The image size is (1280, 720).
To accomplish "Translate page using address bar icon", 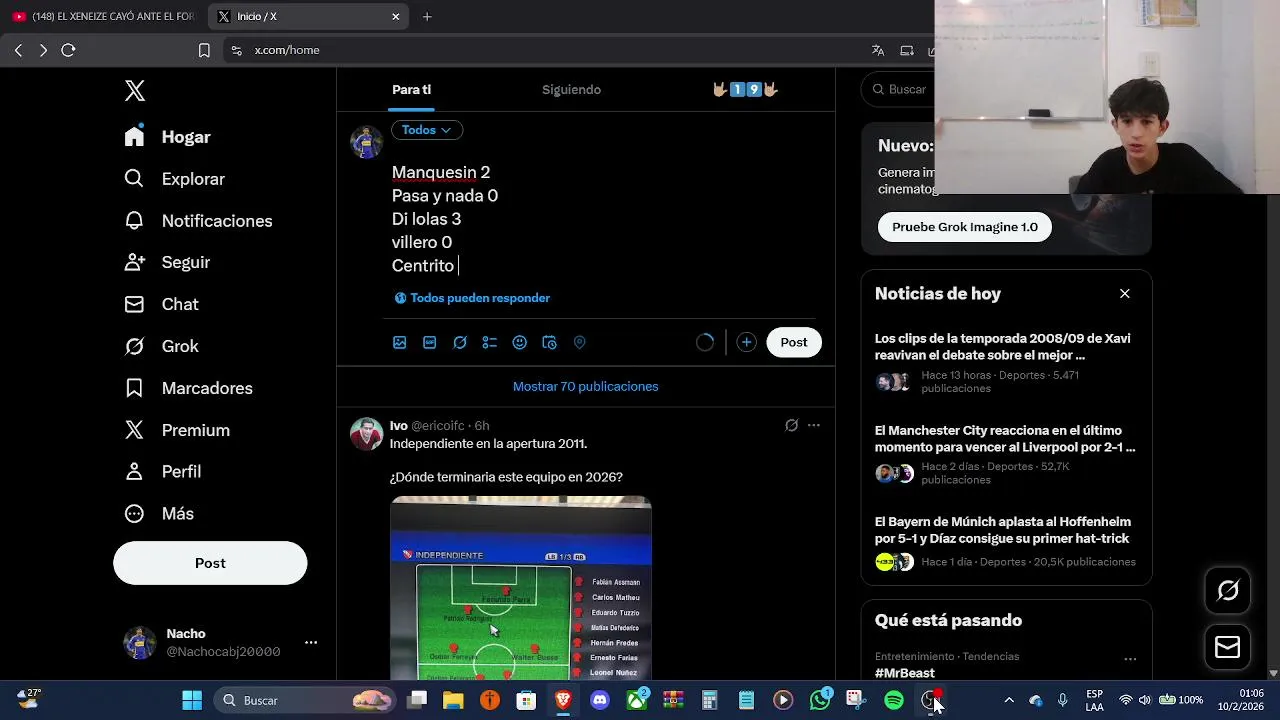I will click(x=878, y=50).
